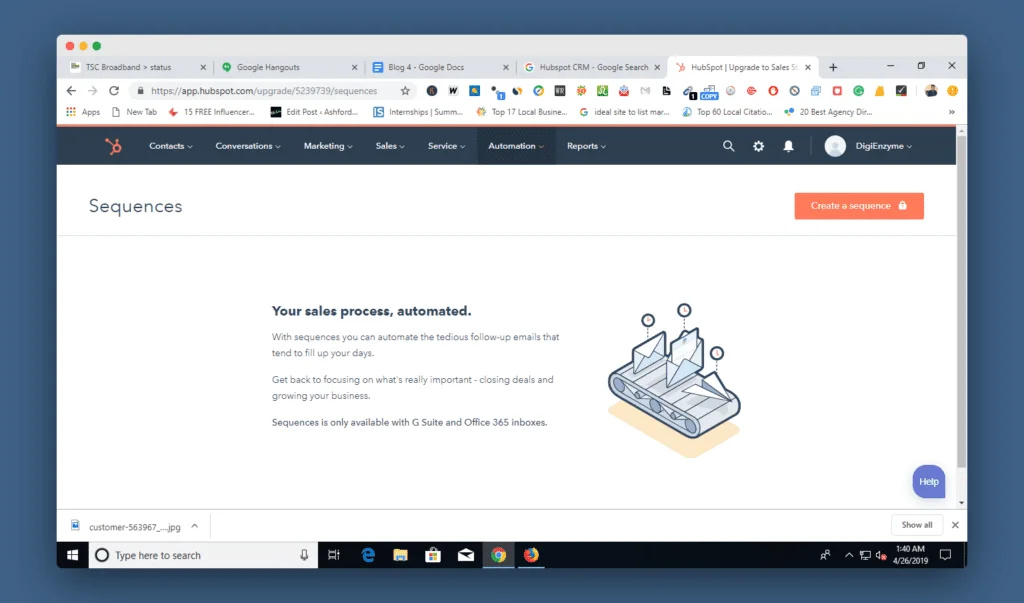Open the Sales dropdown menu
This screenshot has width=1024, height=603.
tap(390, 146)
